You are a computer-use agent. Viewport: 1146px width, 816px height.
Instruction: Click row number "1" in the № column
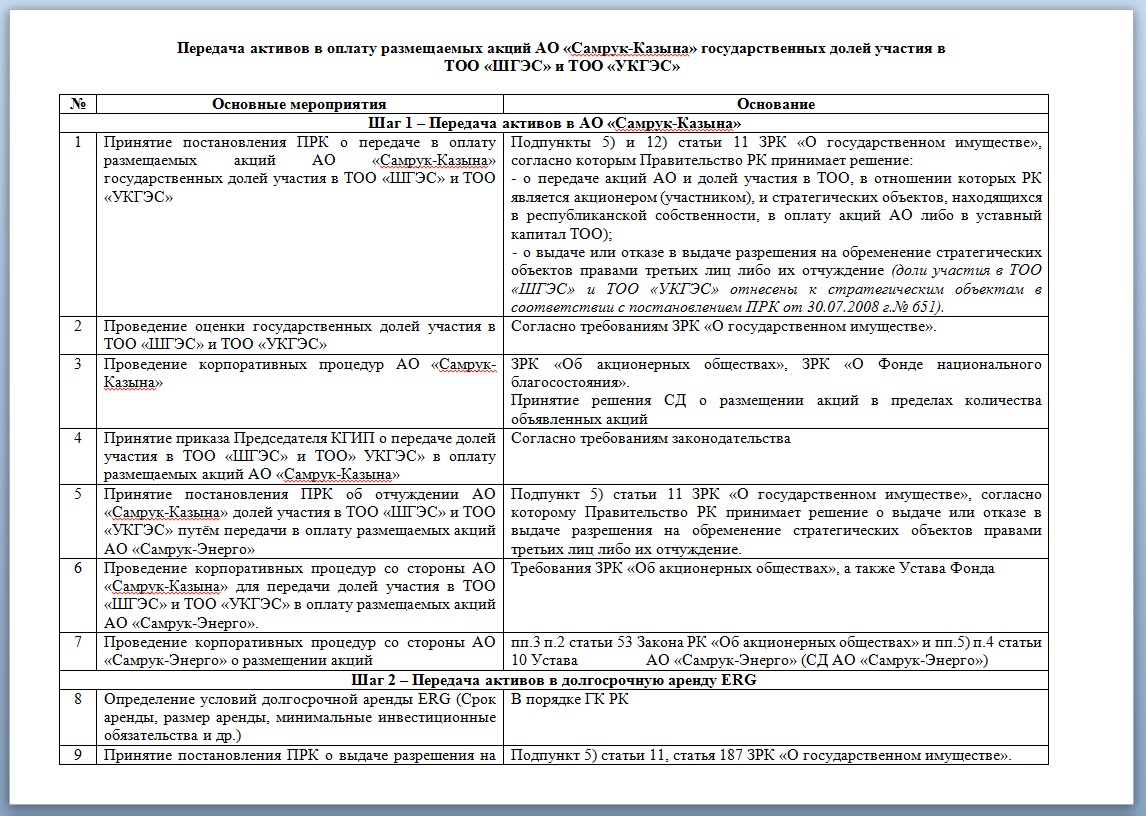(x=78, y=142)
